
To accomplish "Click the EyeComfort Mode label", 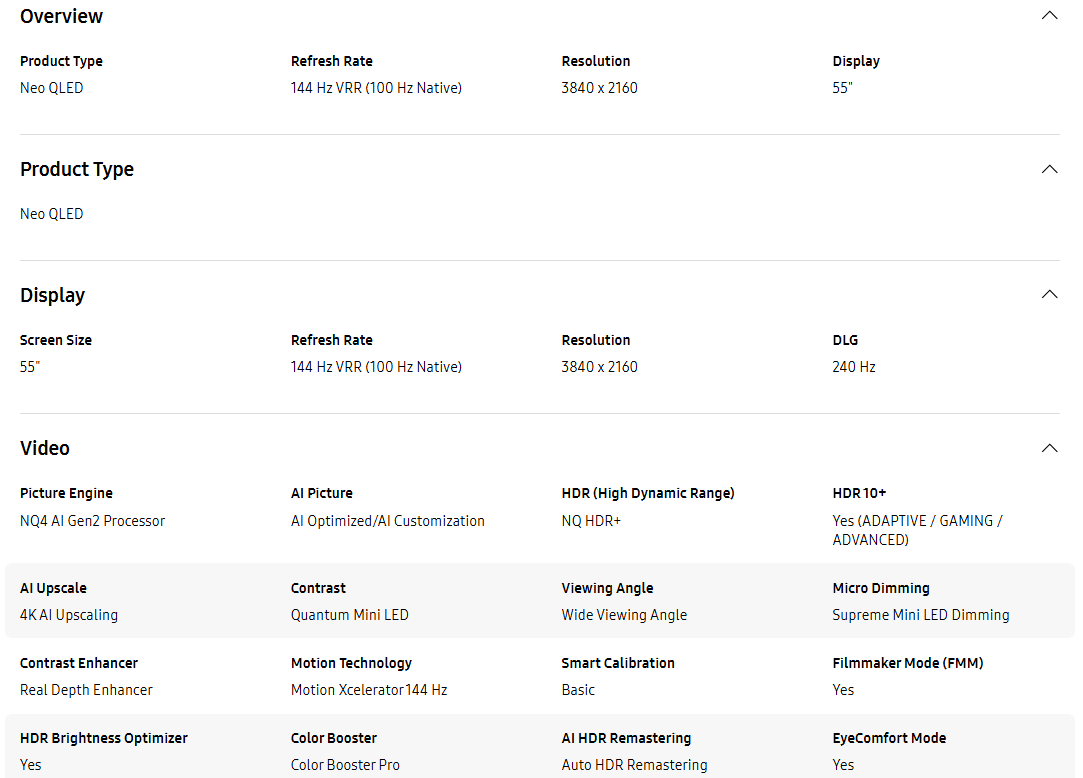I will (890, 738).
